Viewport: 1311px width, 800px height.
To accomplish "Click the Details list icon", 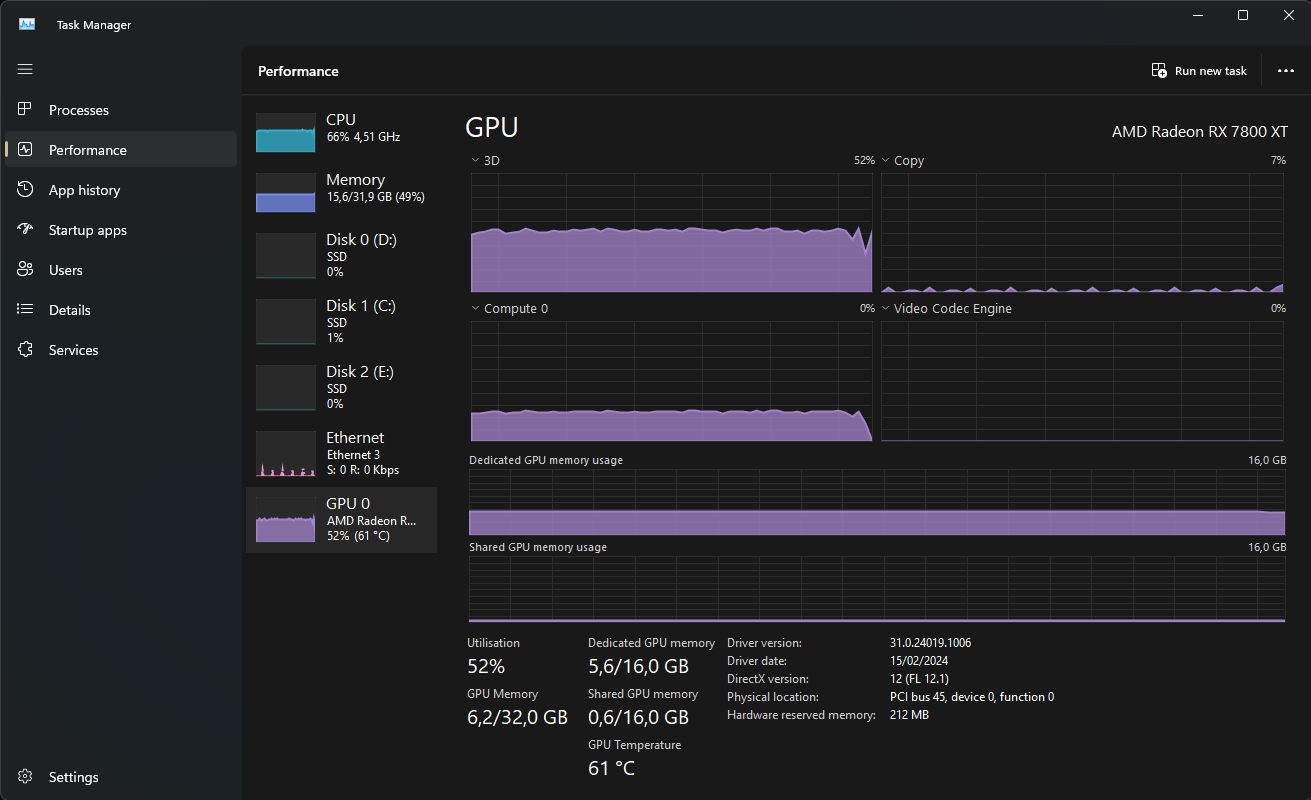I will coord(26,310).
